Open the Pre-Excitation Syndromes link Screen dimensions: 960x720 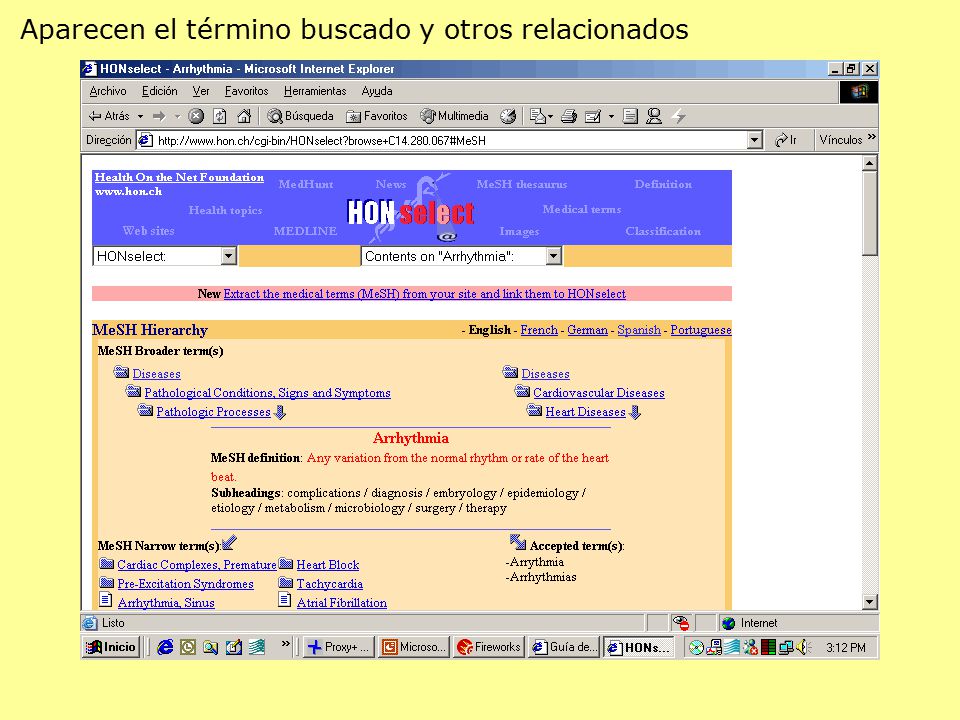coord(186,584)
